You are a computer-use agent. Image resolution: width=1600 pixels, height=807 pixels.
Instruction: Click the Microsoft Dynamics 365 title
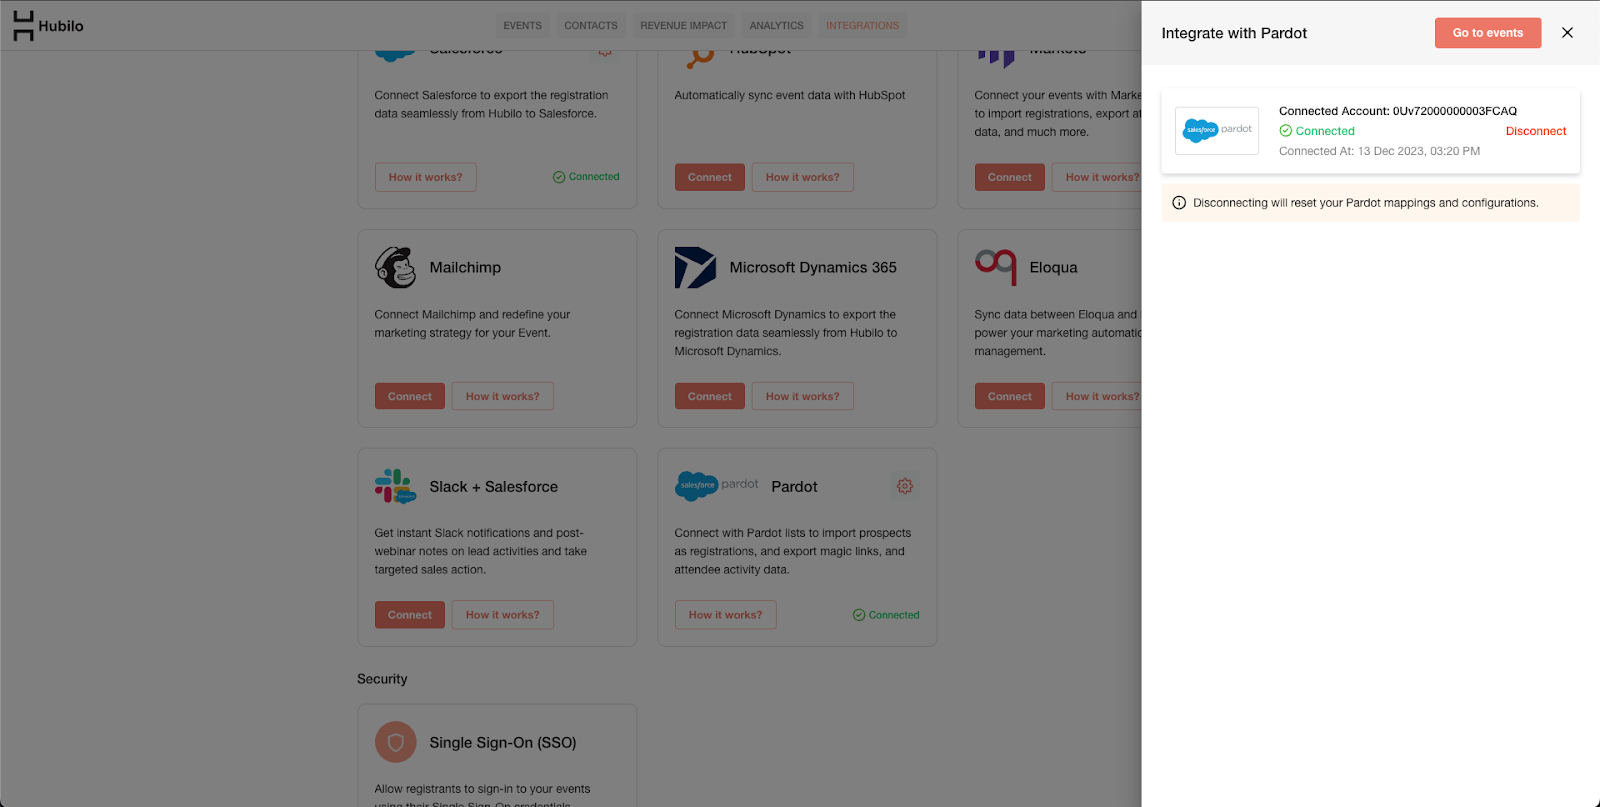pyautogui.click(x=813, y=267)
